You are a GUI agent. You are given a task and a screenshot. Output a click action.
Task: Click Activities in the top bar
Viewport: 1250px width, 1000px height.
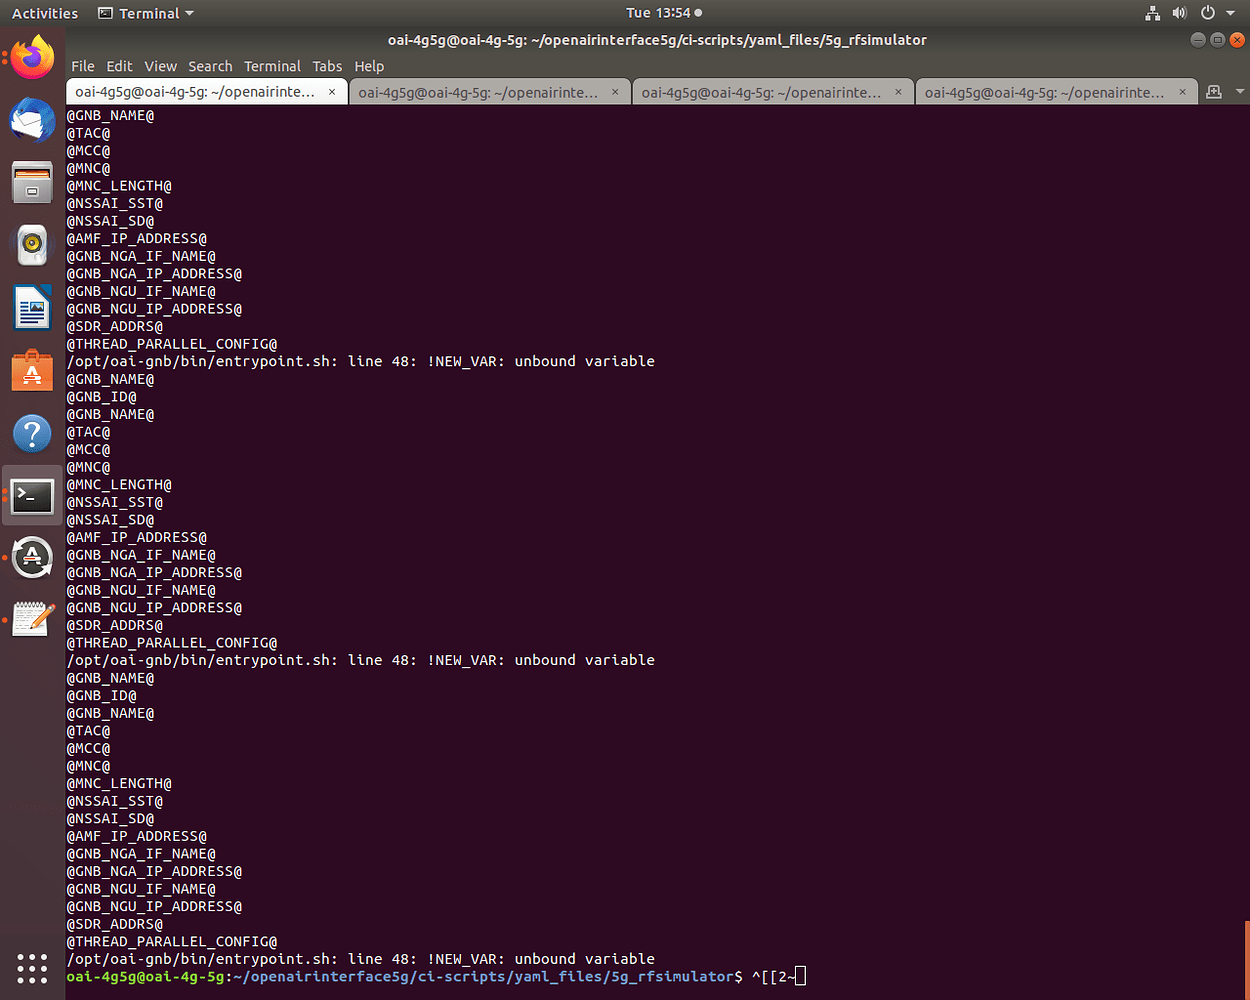pyautogui.click(x=44, y=13)
